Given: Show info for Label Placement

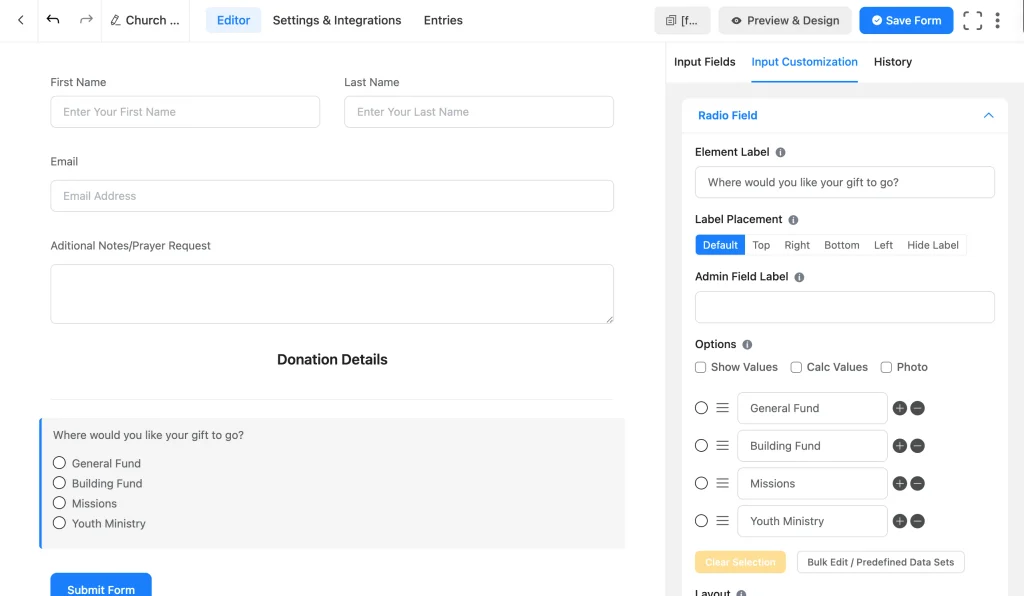Looking at the screenshot, I should click(x=793, y=220).
